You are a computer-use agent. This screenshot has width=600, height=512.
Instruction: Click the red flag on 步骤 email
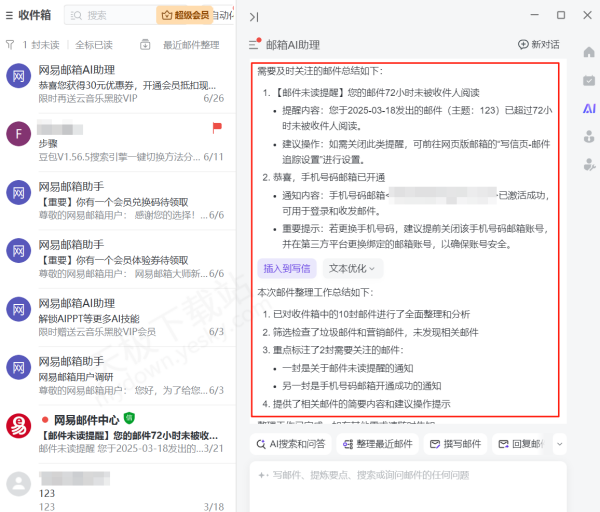[217, 128]
